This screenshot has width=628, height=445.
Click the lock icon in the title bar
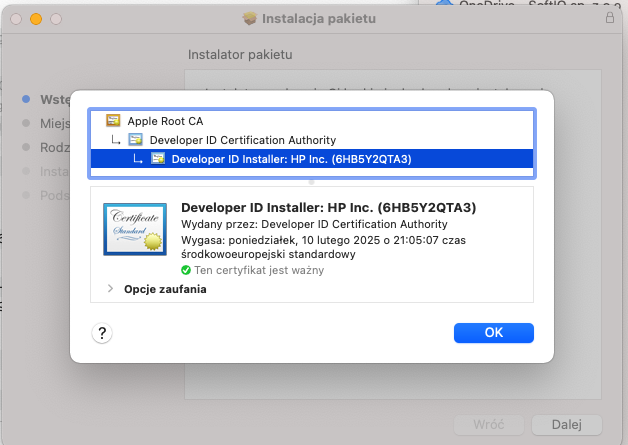pos(610,18)
